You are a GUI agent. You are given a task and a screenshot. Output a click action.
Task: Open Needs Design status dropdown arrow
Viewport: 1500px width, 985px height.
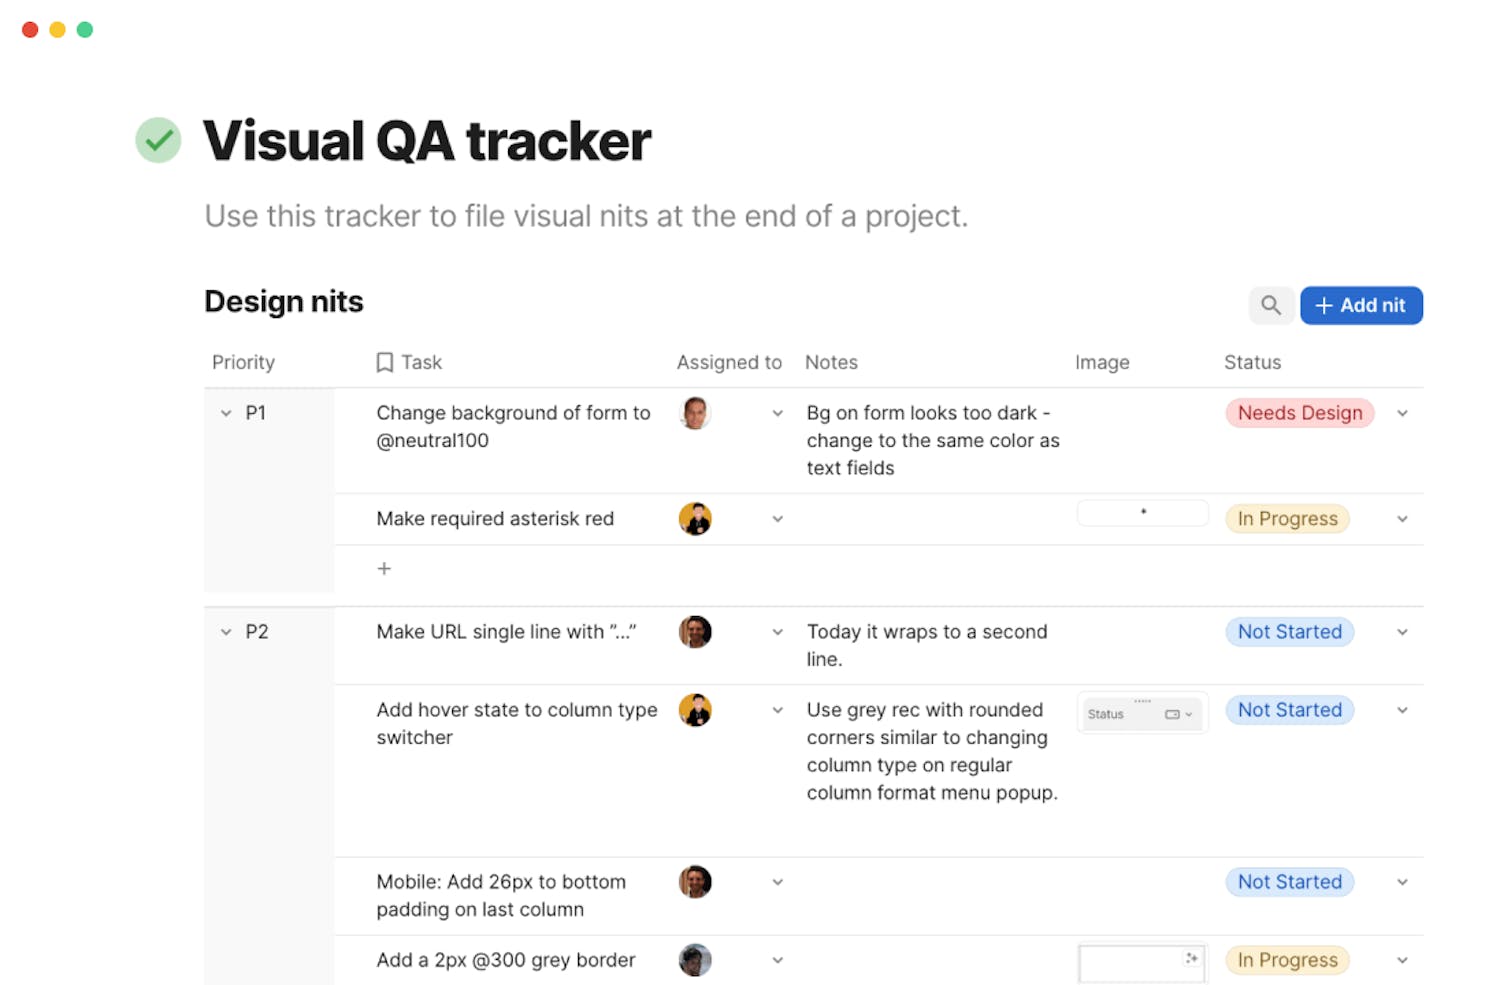coord(1402,413)
